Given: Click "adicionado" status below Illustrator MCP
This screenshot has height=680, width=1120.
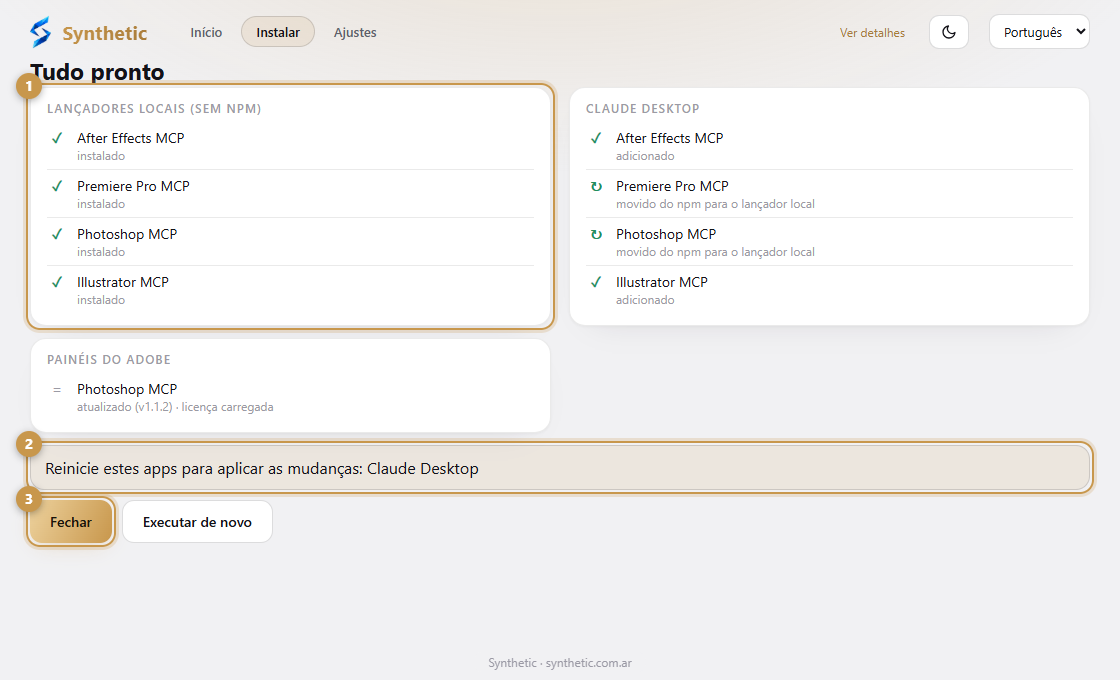Looking at the screenshot, I should (645, 300).
